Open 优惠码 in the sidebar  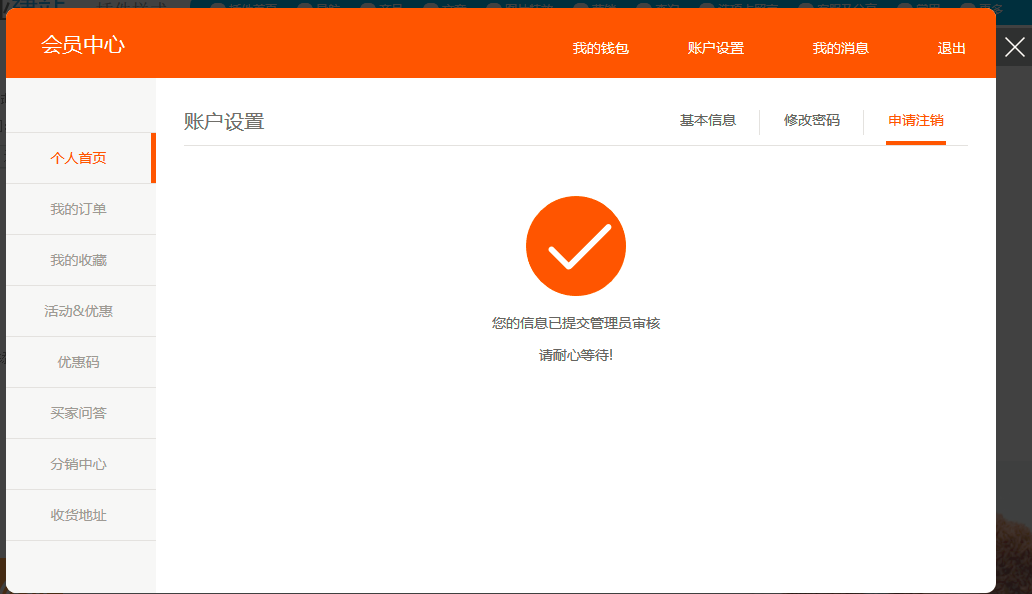point(79,362)
